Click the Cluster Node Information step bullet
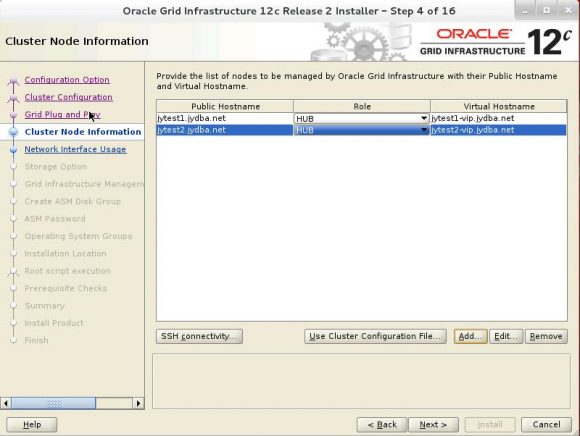The width and height of the screenshot is (580, 436). (14, 132)
